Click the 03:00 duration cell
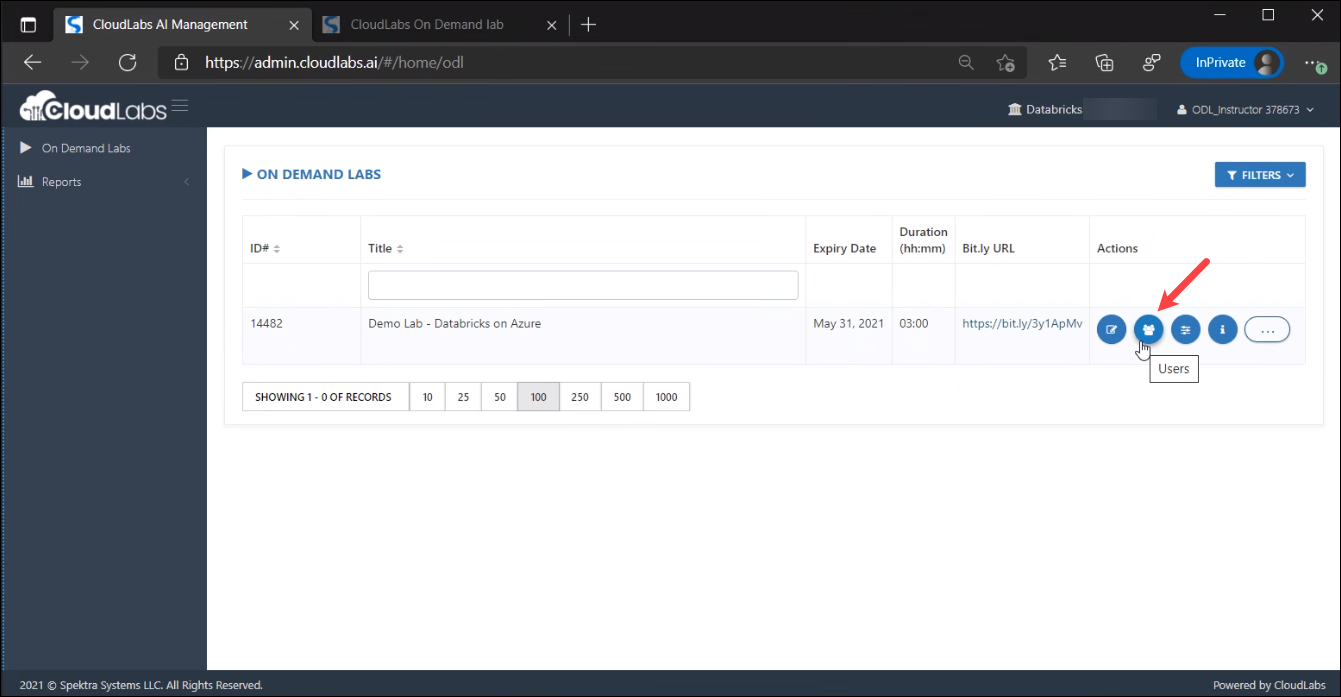 (914, 324)
